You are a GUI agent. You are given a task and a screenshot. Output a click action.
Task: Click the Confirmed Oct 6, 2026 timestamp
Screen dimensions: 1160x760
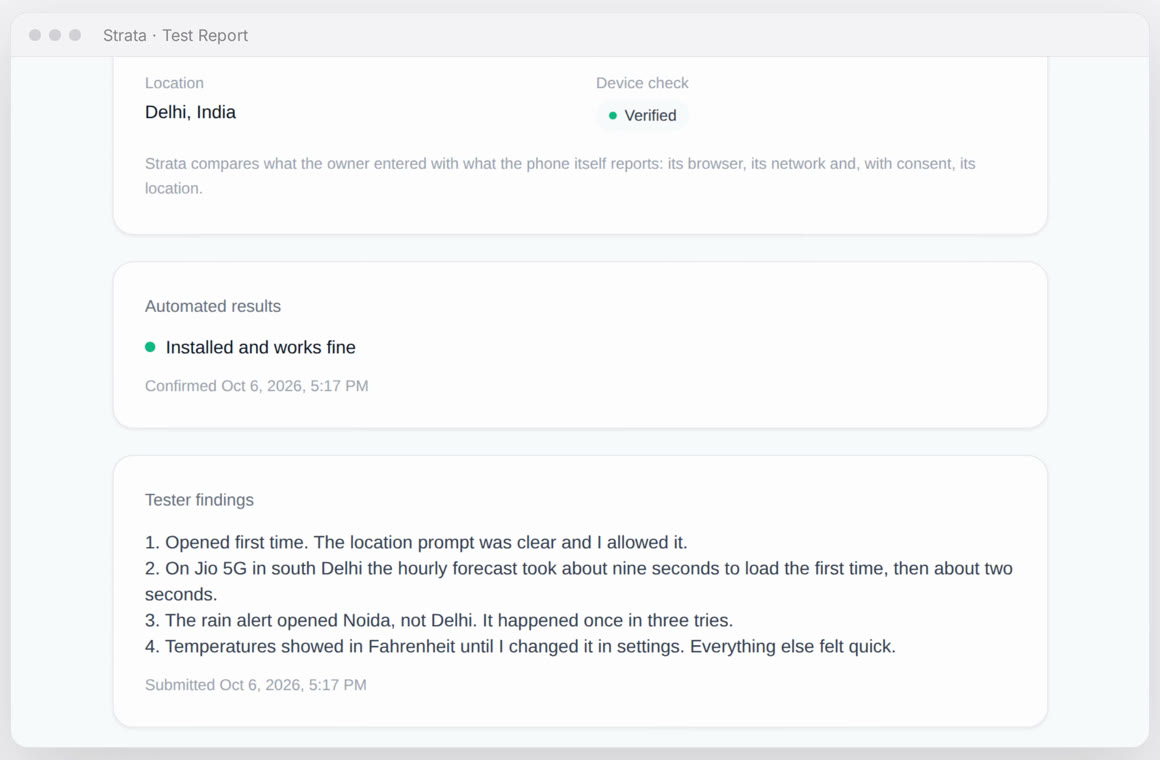[x=257, y=386]
